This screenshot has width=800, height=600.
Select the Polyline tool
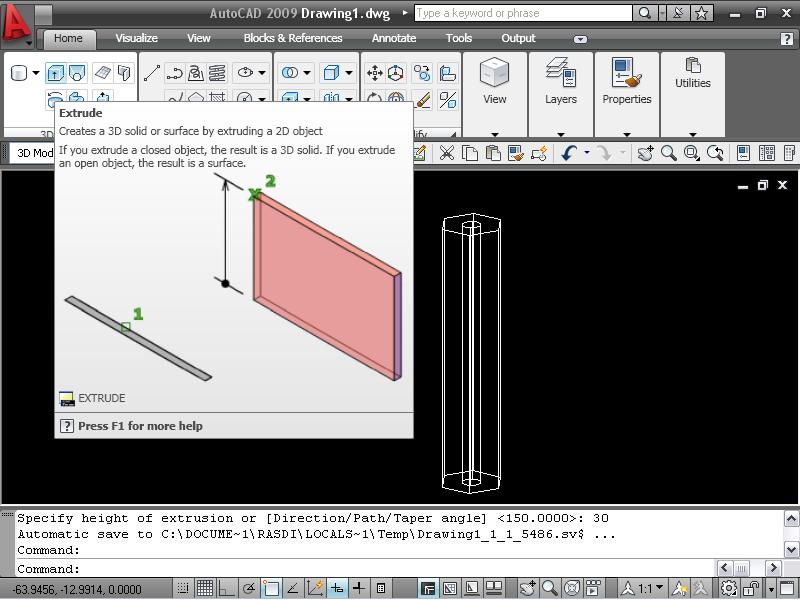174,73
